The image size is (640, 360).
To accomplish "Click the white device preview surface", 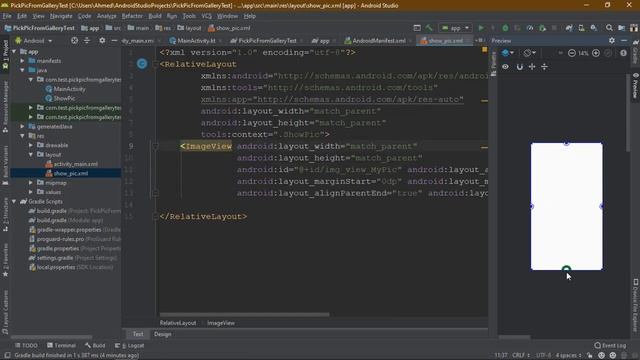I will [x=567, y=207].
